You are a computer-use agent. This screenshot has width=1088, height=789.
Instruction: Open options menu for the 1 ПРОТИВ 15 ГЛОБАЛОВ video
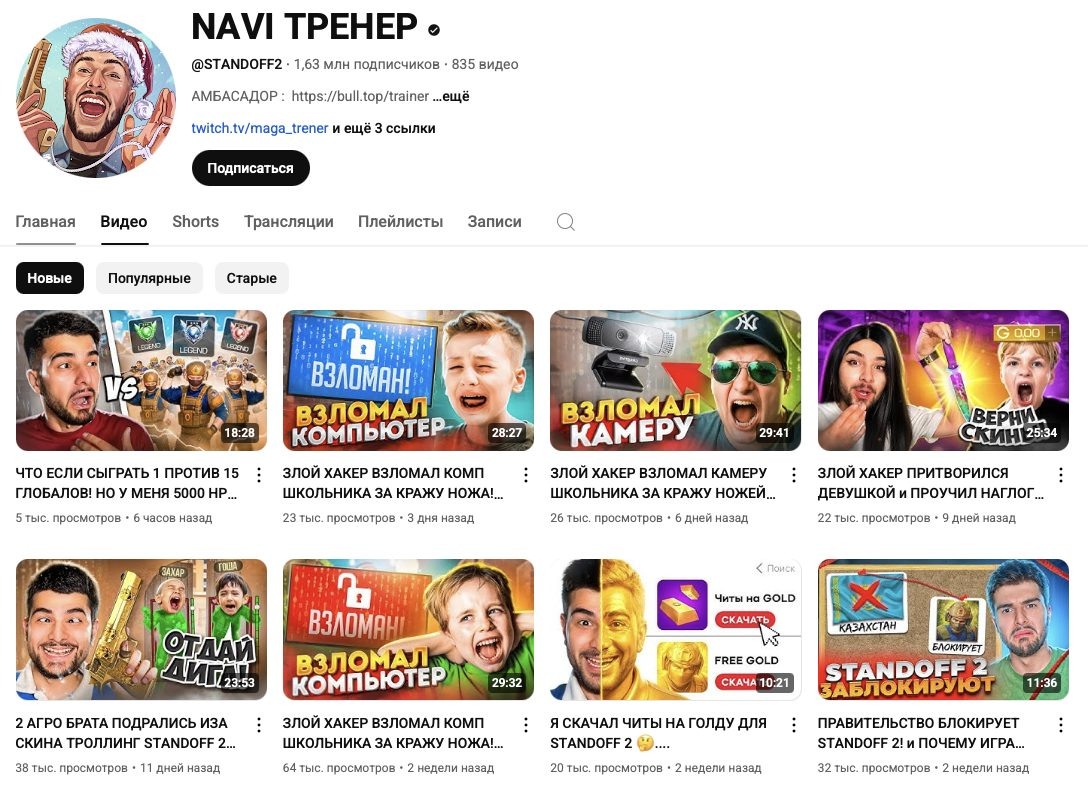259,475
